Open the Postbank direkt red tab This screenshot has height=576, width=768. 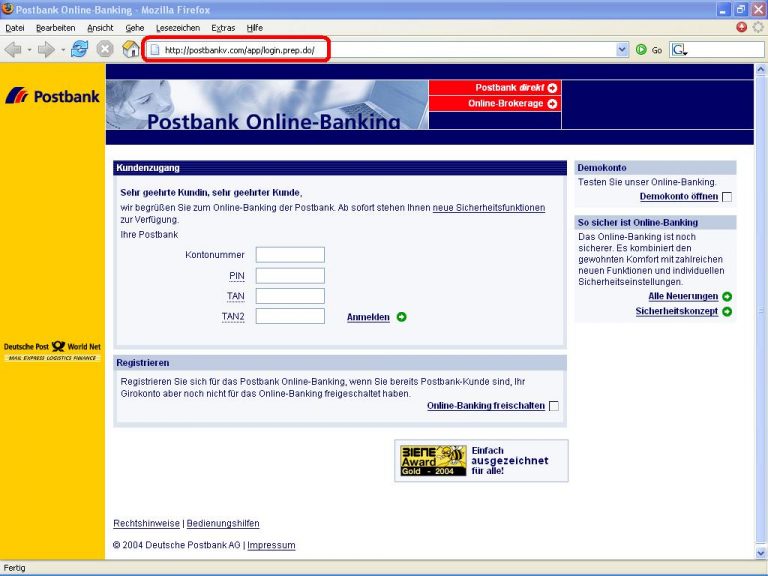point(494,88)
